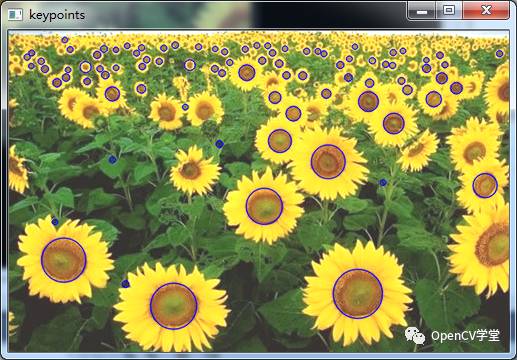Maximize the keypoints window
This screenshot has width=517, height=360.
tap(449, 11)
